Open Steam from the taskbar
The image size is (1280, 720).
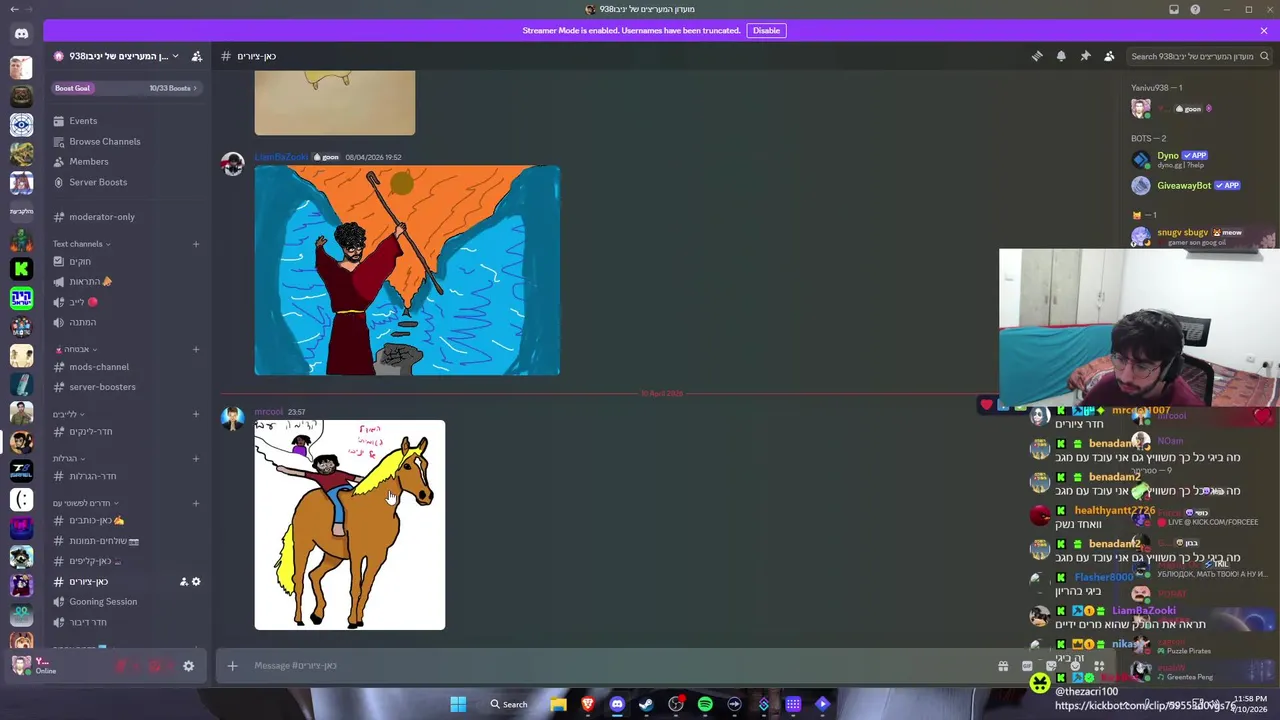(x=646, y=704)
